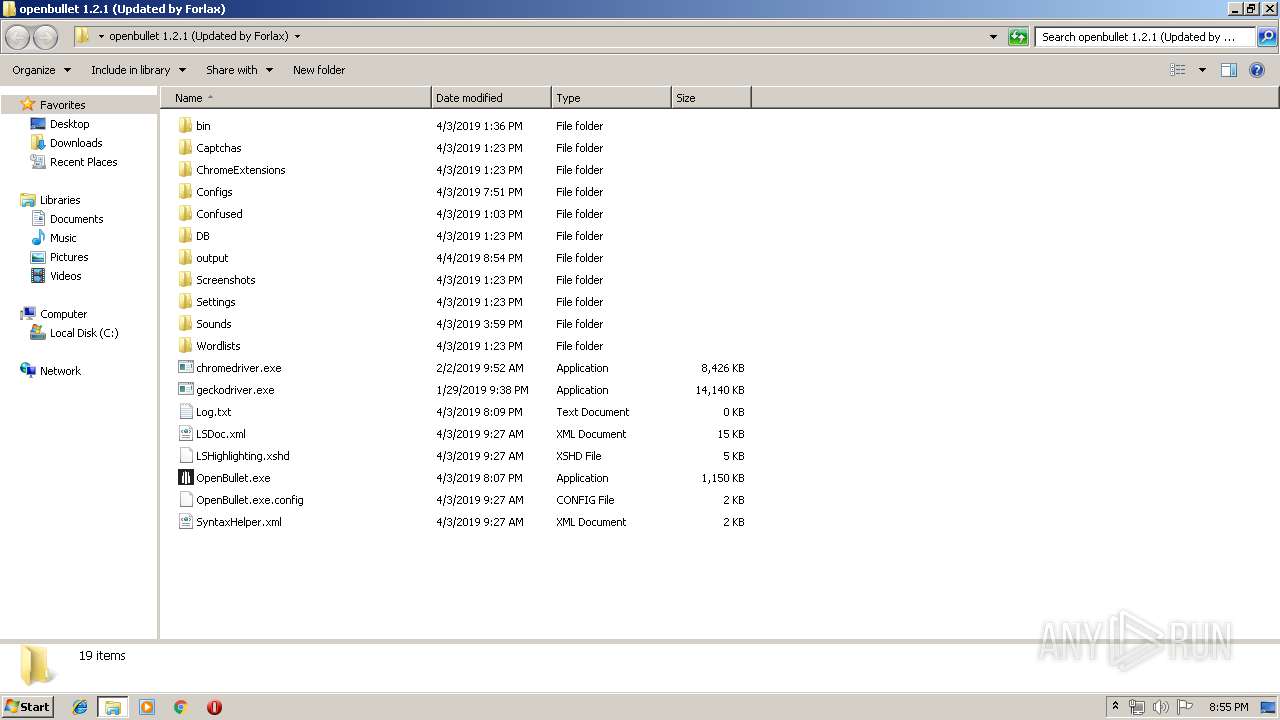Sort by the Name column header
The width and height of the screenshot is (1280, 720).
click(296, 98)
